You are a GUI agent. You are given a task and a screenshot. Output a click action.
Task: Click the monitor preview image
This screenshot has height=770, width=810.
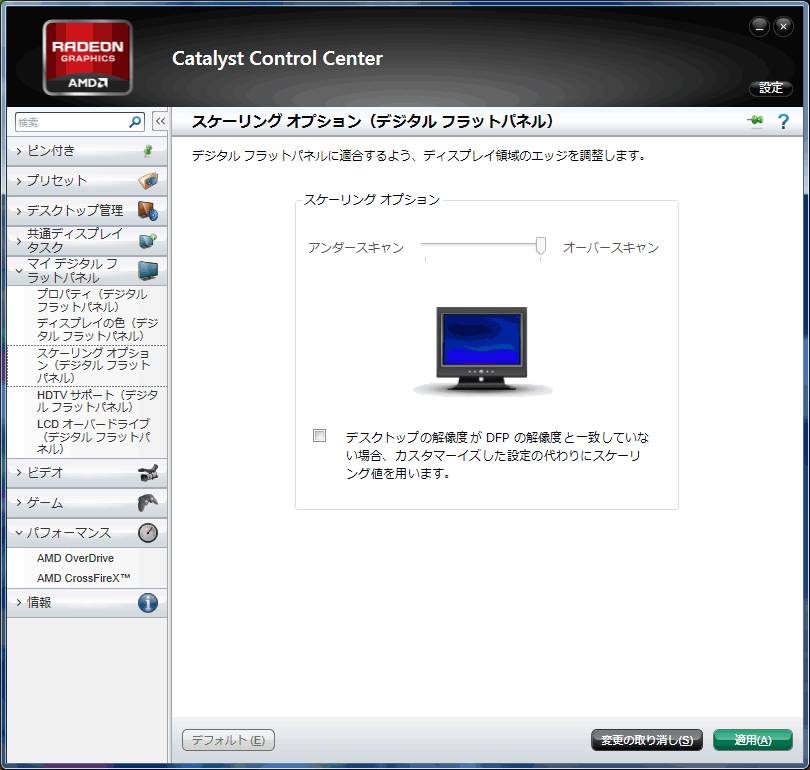pos(482,351)
